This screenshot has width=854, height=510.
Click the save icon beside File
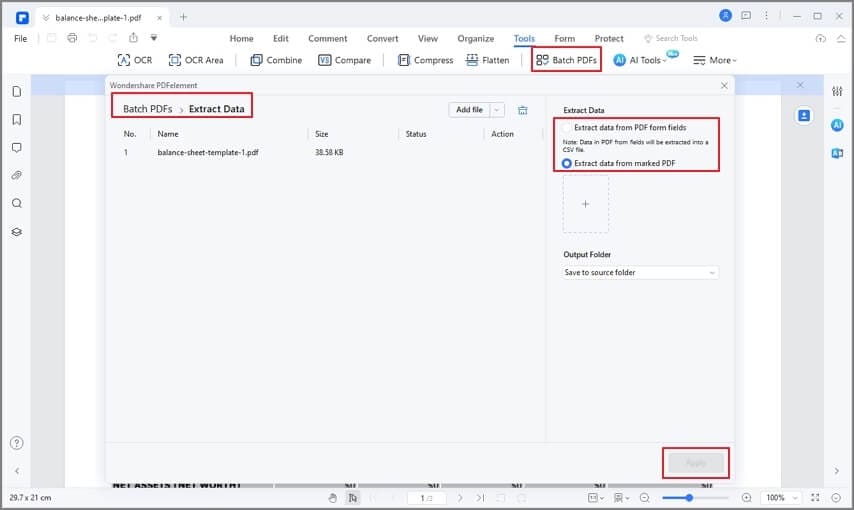[x=51, y=38]
